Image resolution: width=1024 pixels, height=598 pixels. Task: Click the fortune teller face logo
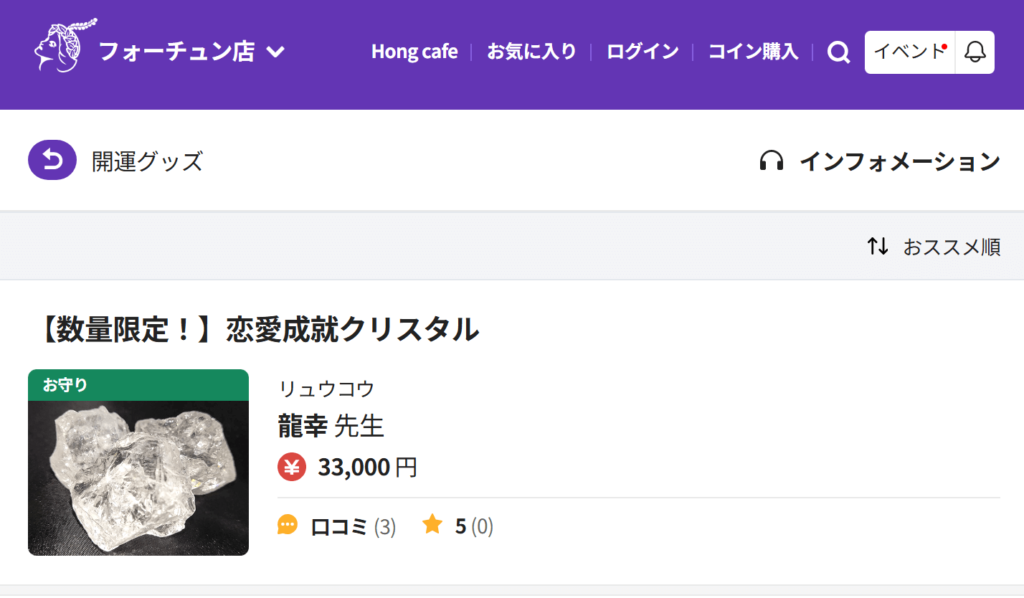tap(55, 50)
